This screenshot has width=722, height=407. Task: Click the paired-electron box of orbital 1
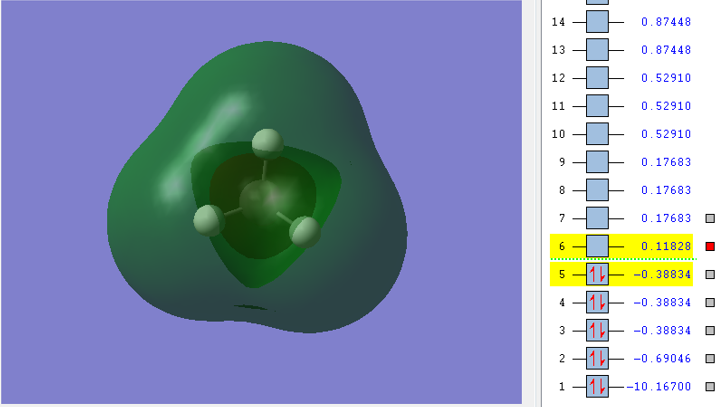597,387
